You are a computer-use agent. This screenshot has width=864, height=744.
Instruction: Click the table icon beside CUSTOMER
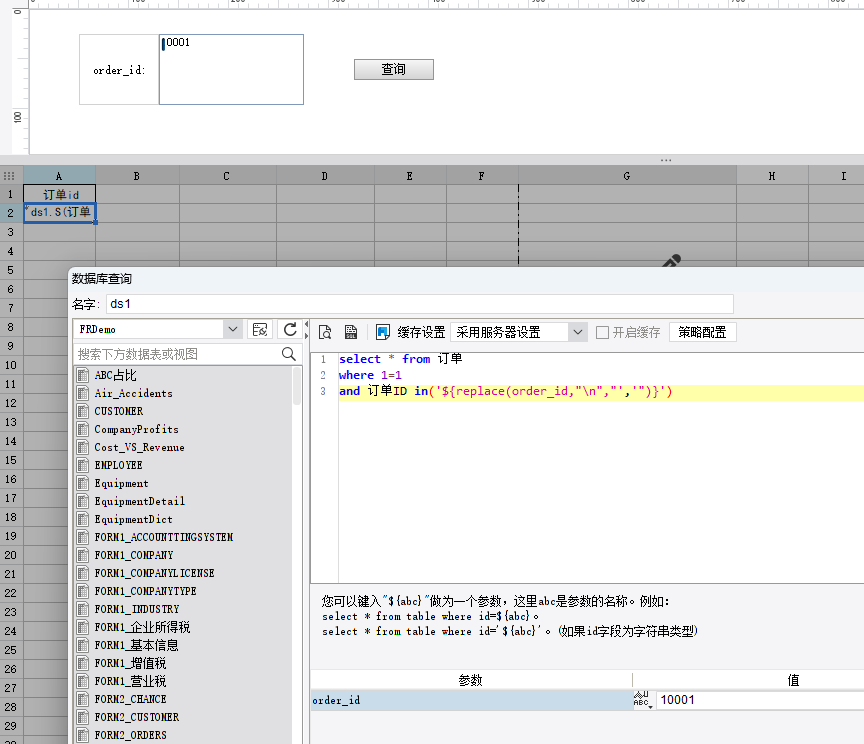click(83, 411)
